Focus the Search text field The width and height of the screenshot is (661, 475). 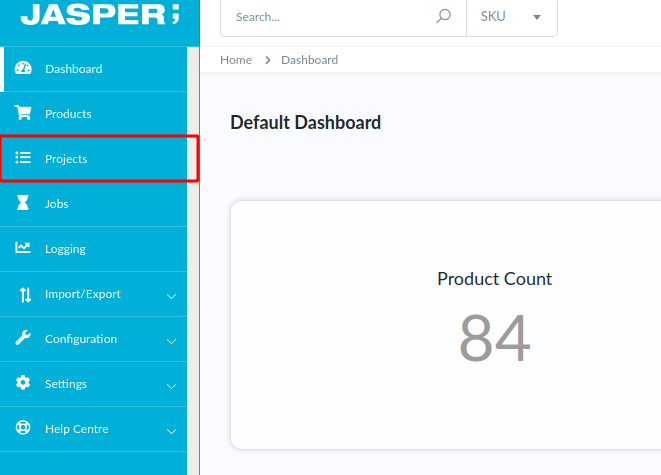pos(330,17)
